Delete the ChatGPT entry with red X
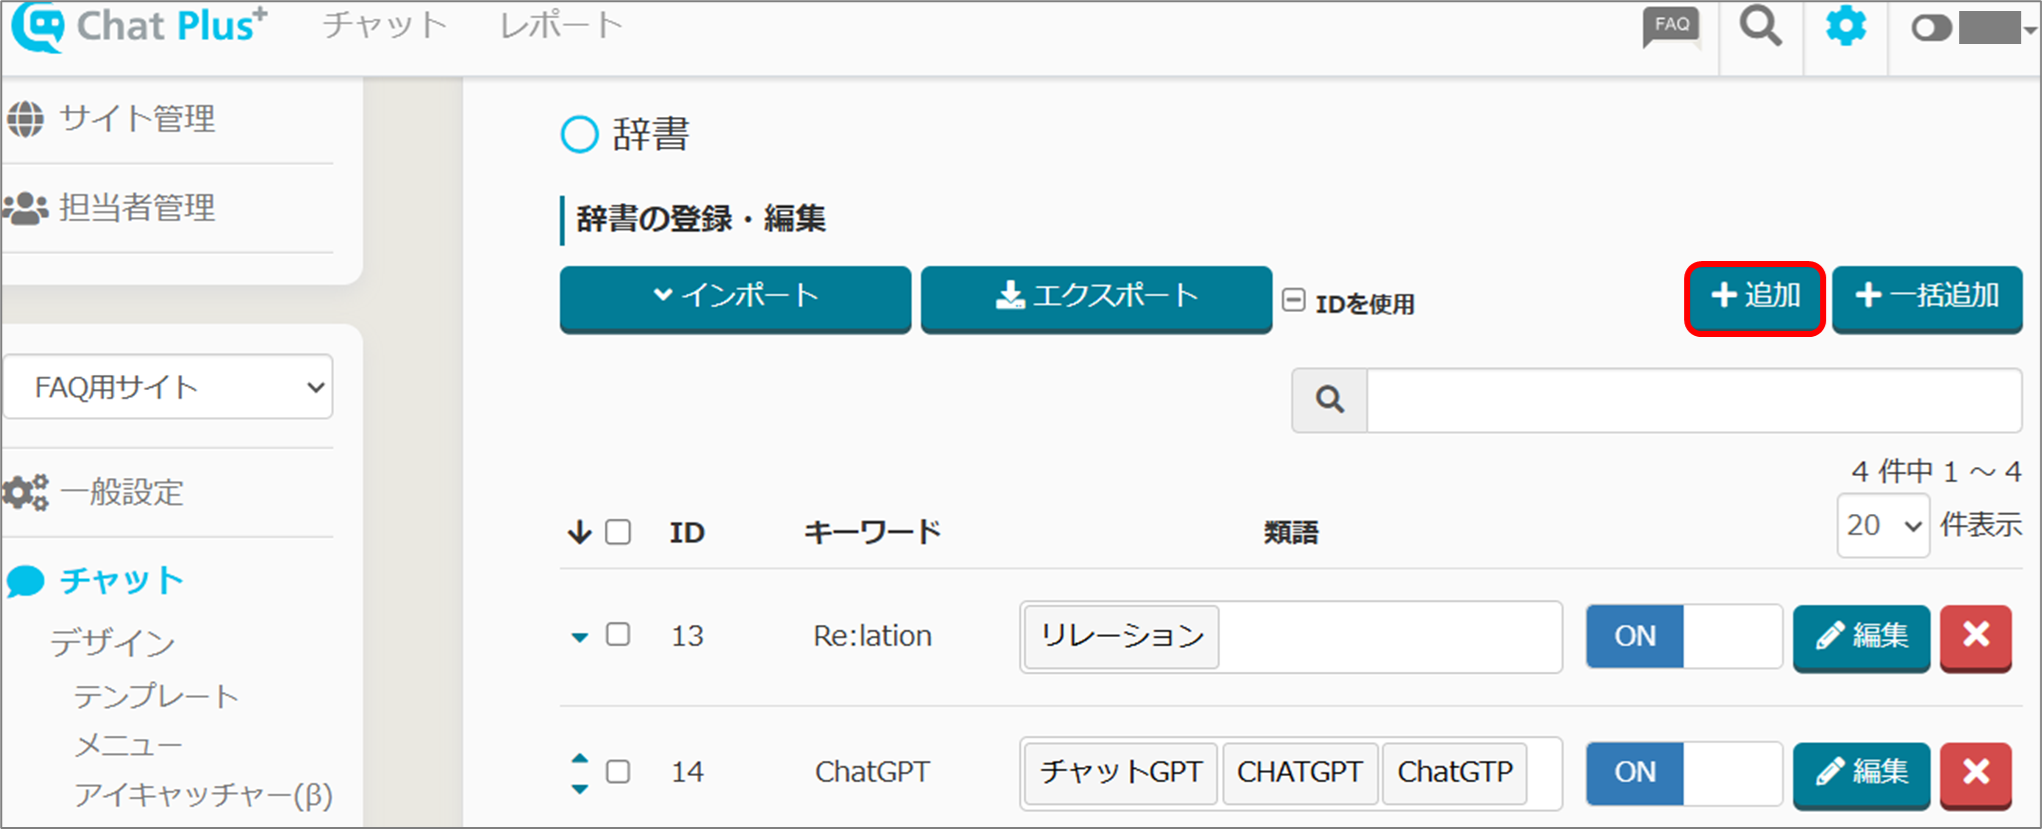 (x=1975, y=772)
